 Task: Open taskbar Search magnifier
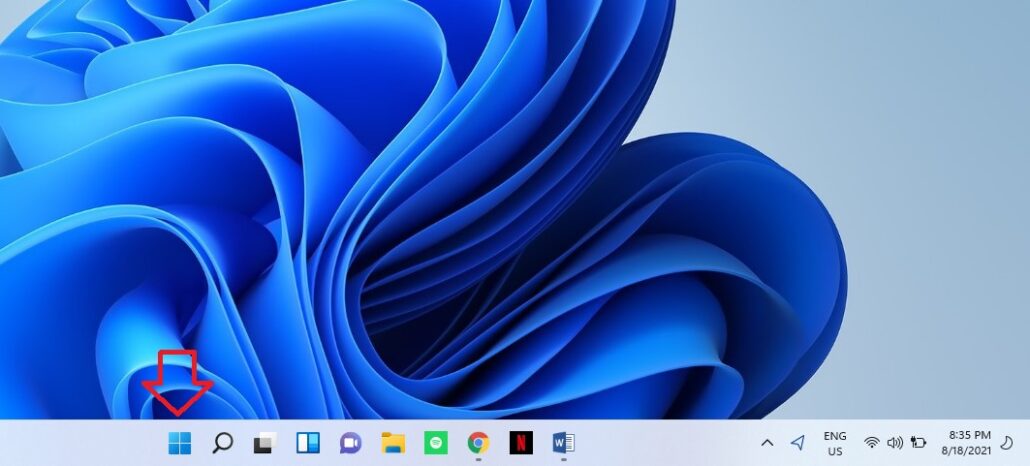(222, 443)
